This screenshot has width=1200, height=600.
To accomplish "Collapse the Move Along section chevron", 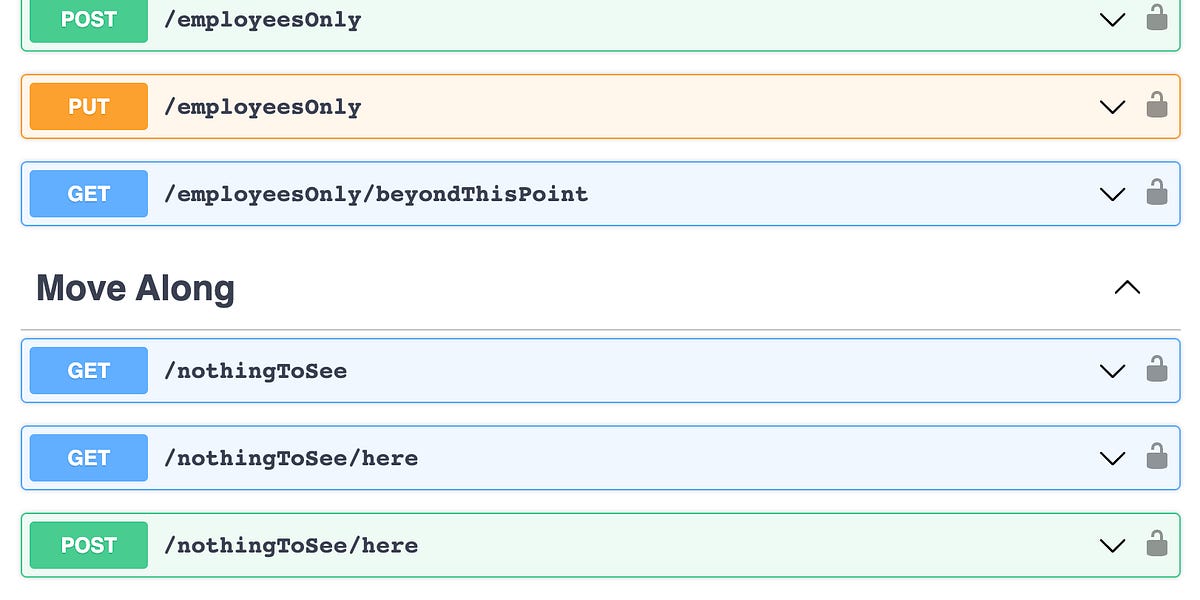I will (x=1127, y=288).
